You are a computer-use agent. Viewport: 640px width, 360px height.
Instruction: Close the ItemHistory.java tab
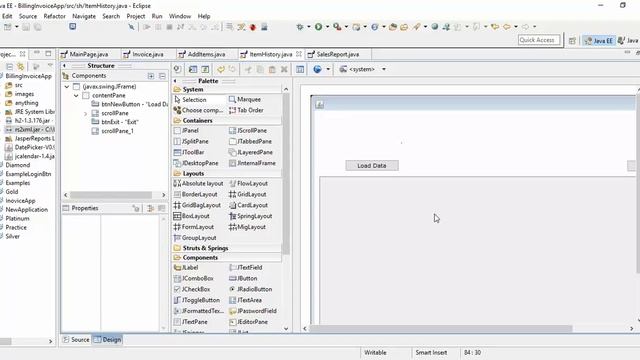point(299,54)
